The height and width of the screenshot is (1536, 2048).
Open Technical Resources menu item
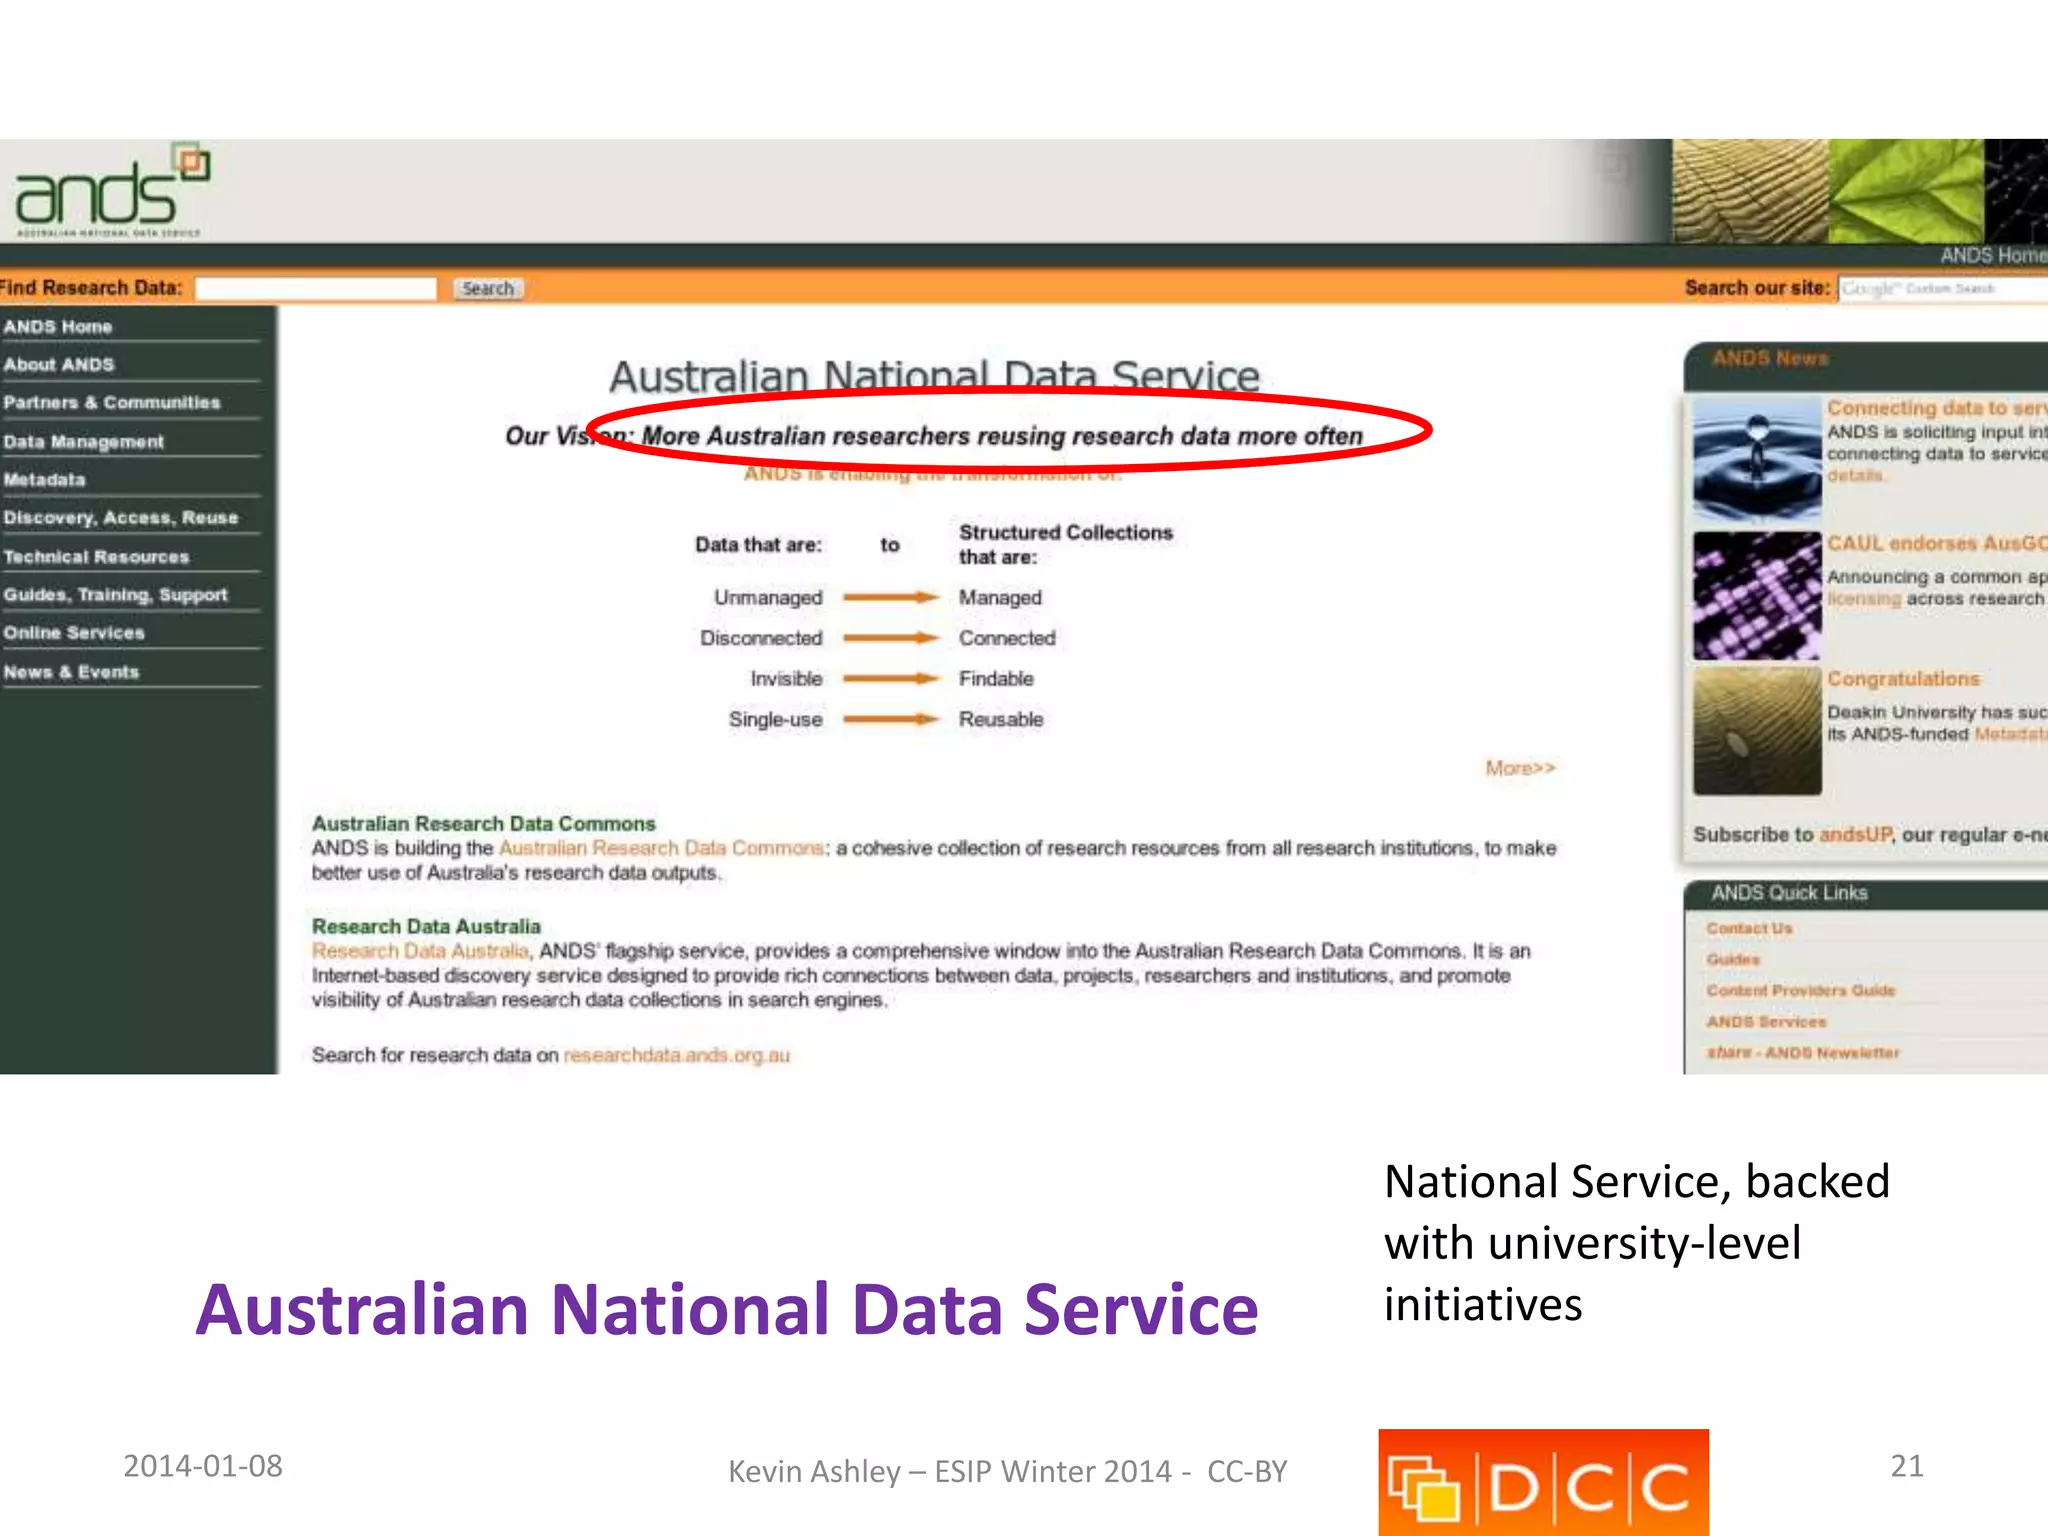96,557
